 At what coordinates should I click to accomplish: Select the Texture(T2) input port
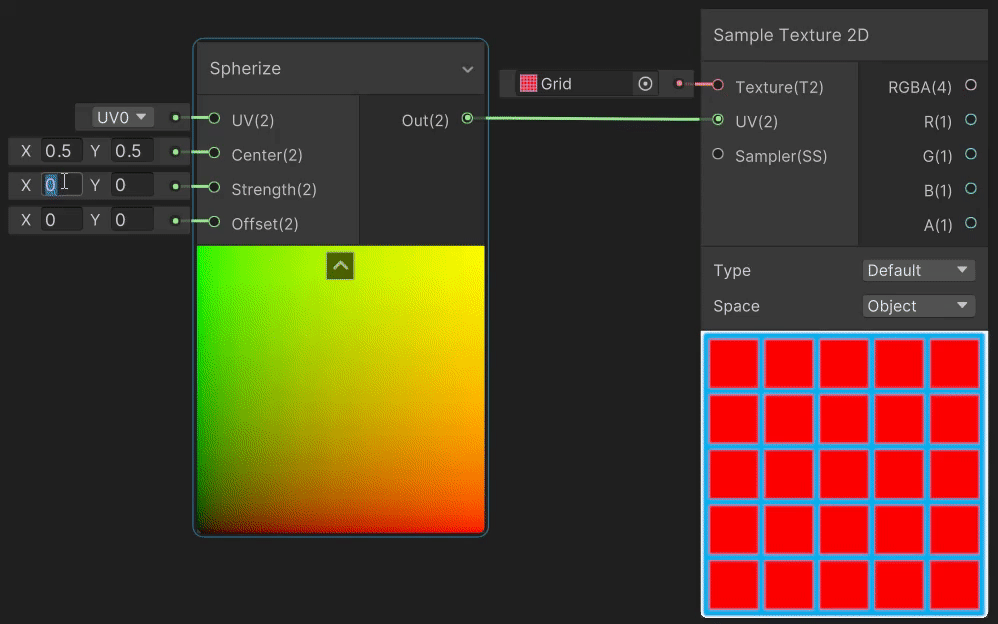pos(717,86)
